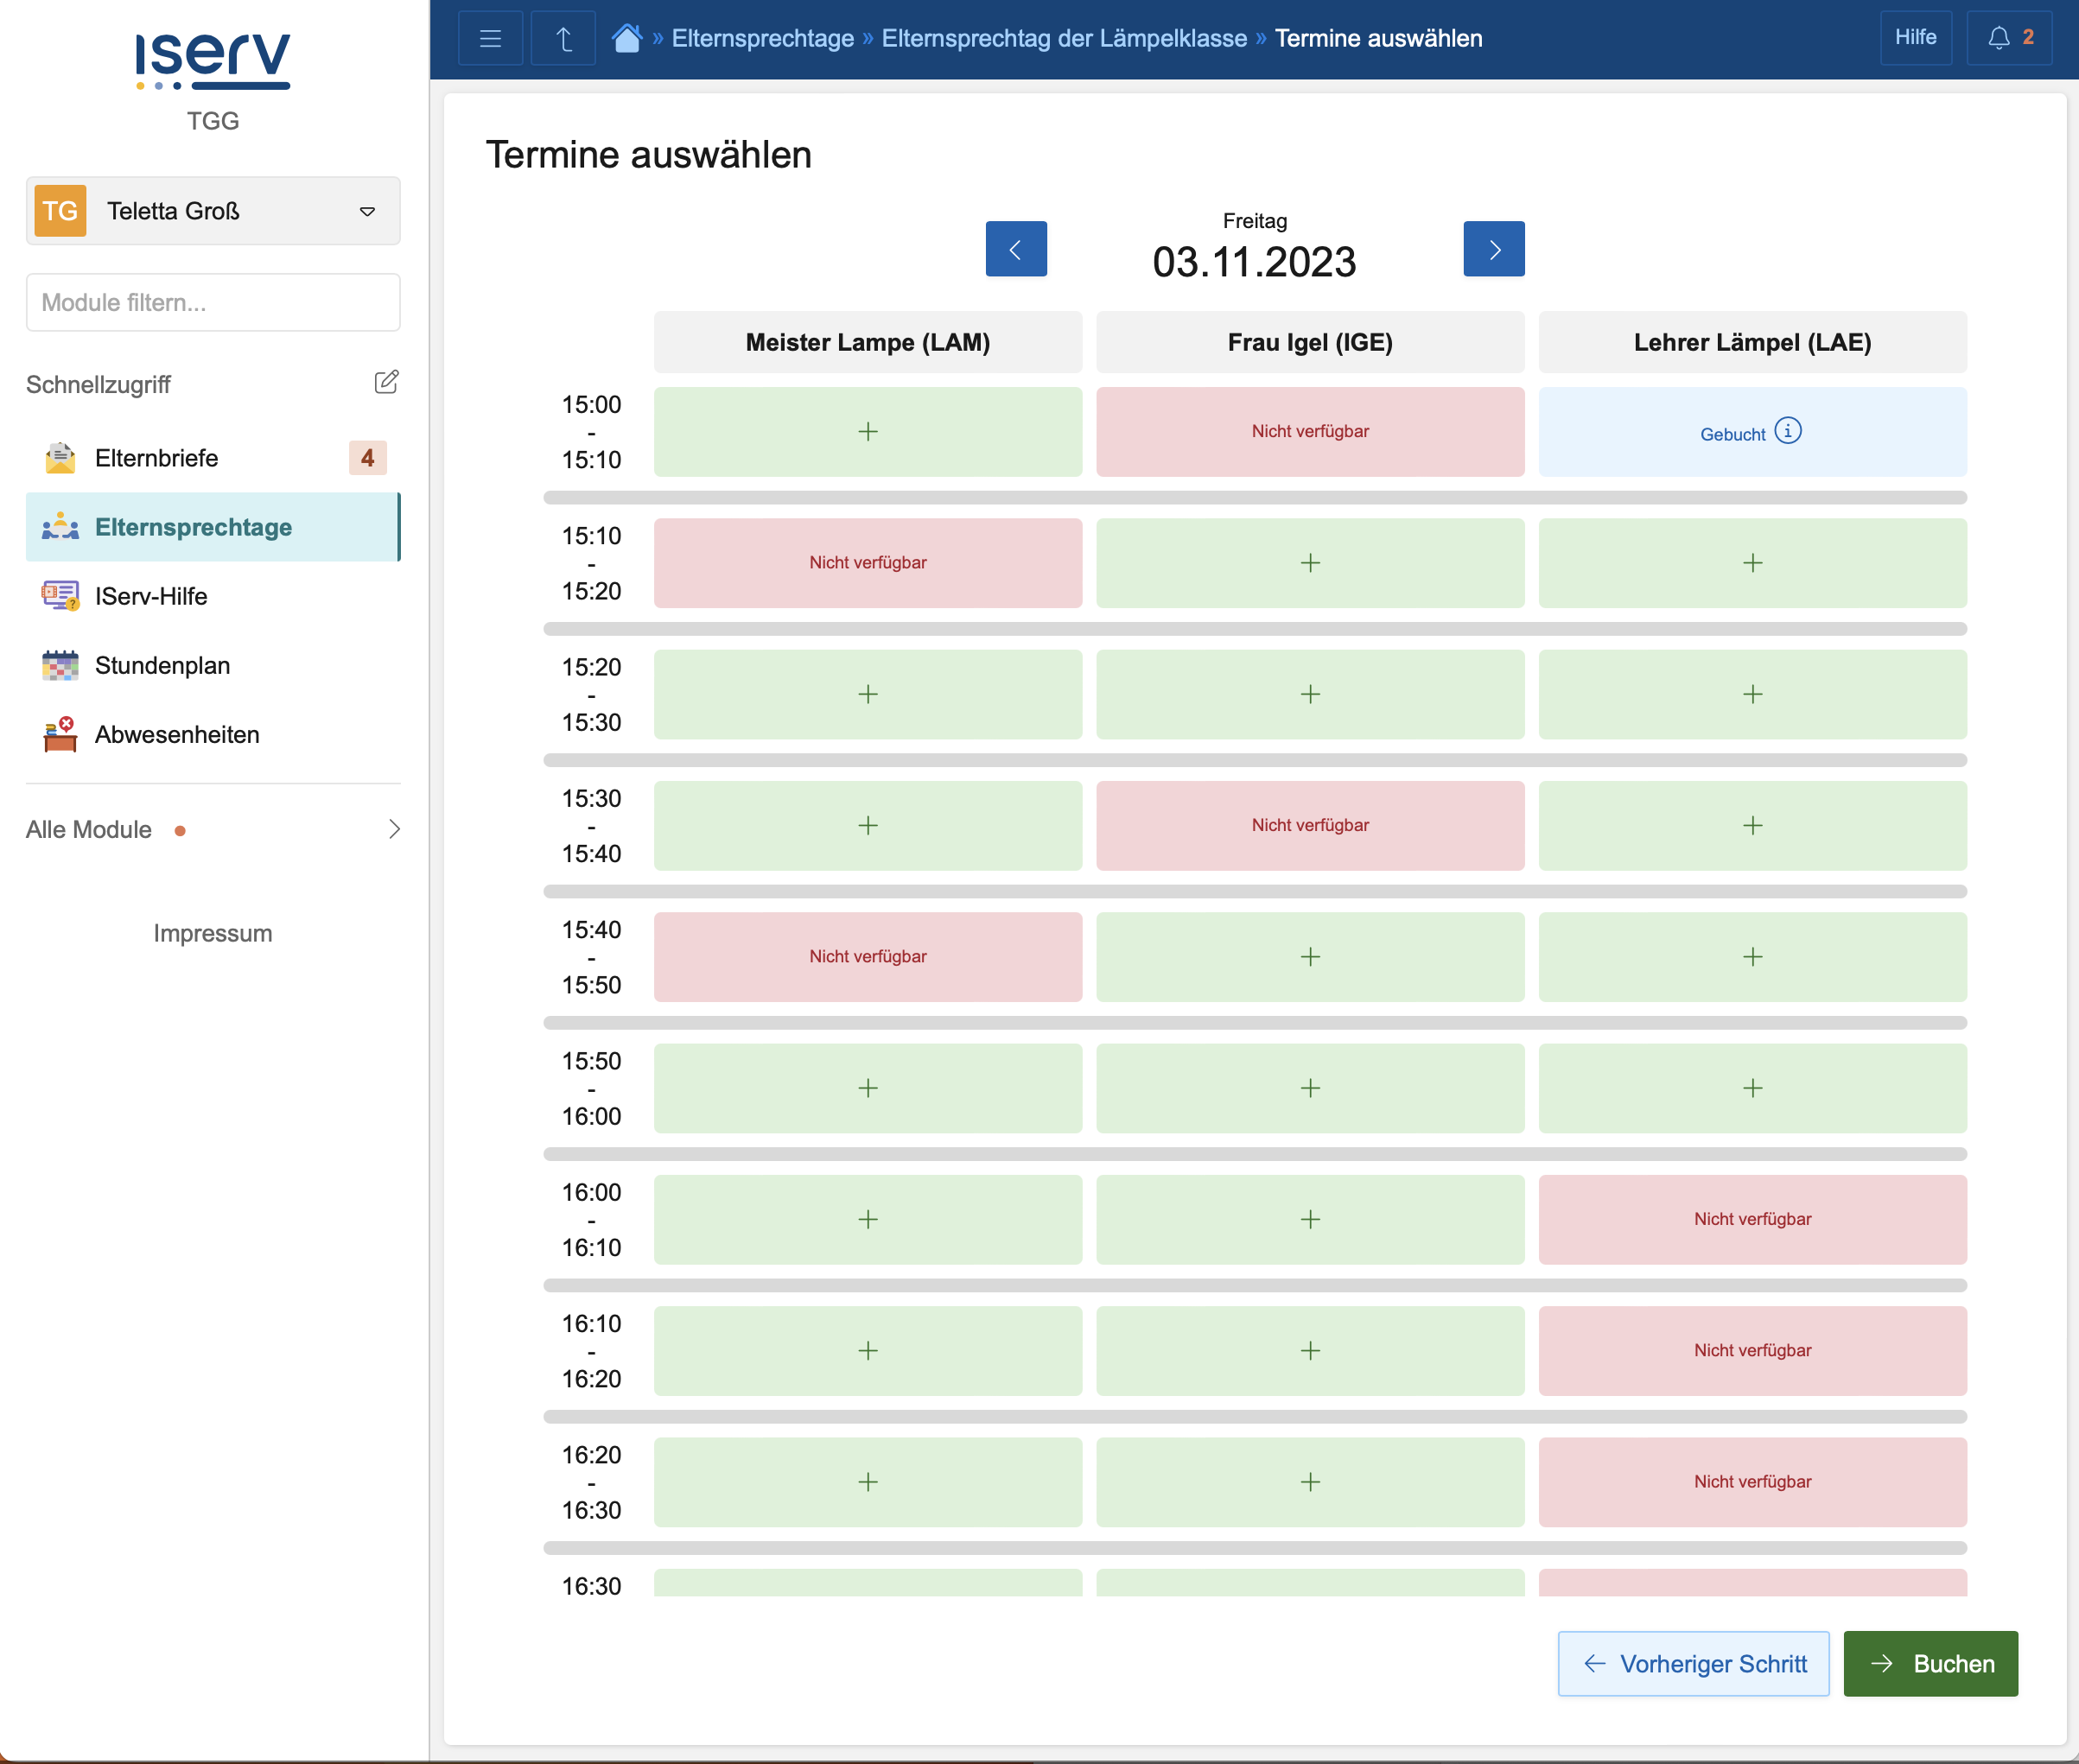
Task: Open the Stundenplan module
Action: coord(162,665)
